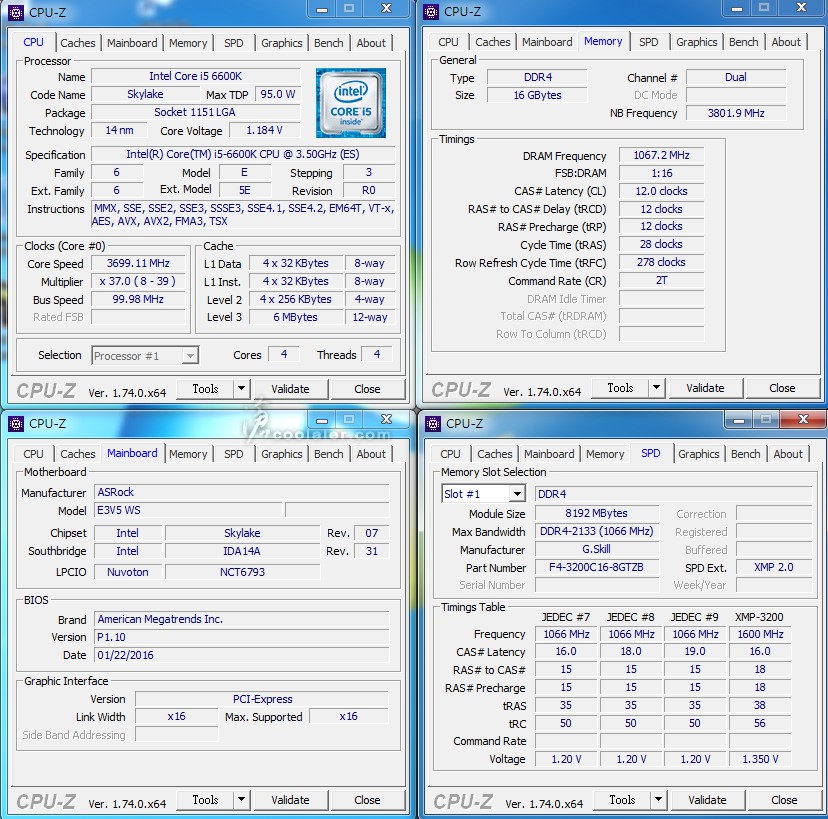The width and height of the screenshot is (828, 819).
Task: Click the motherboard Model field E3V5 WS
Action: pos(188,510)
